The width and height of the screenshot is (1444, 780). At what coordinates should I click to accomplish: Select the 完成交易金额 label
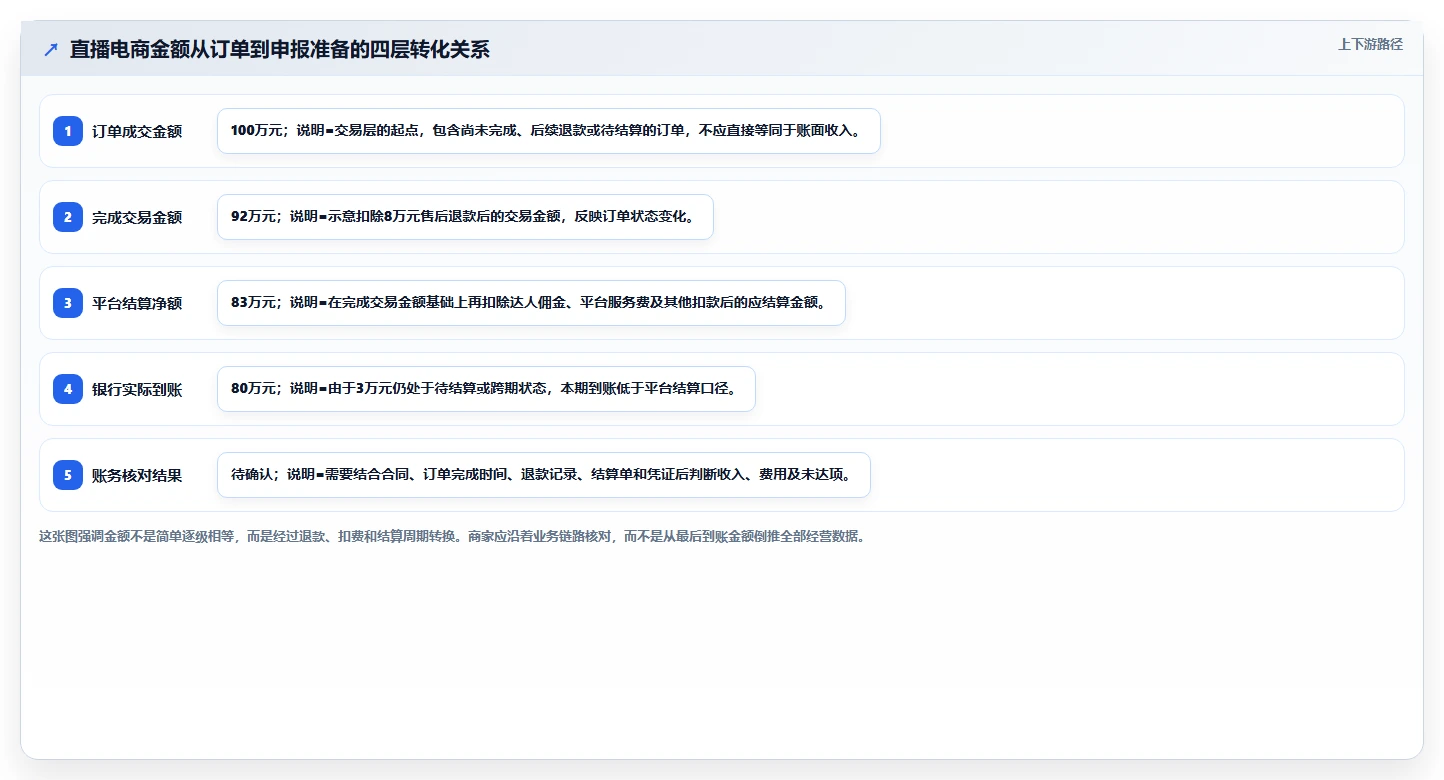pos(137,217)
